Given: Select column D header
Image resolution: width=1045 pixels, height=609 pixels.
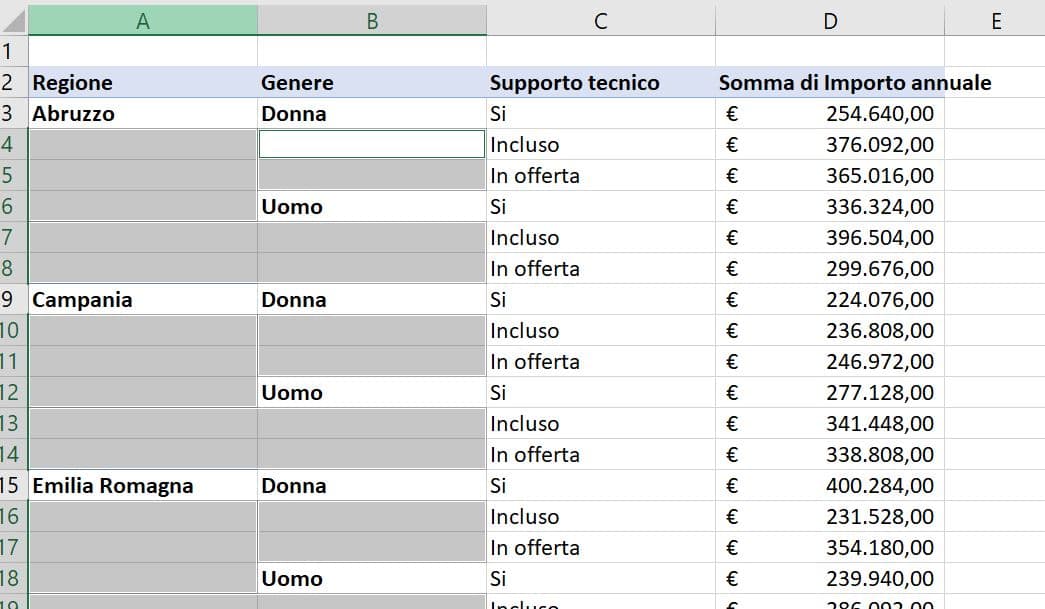Looking at the screenshot, I should tap(830, 20).
